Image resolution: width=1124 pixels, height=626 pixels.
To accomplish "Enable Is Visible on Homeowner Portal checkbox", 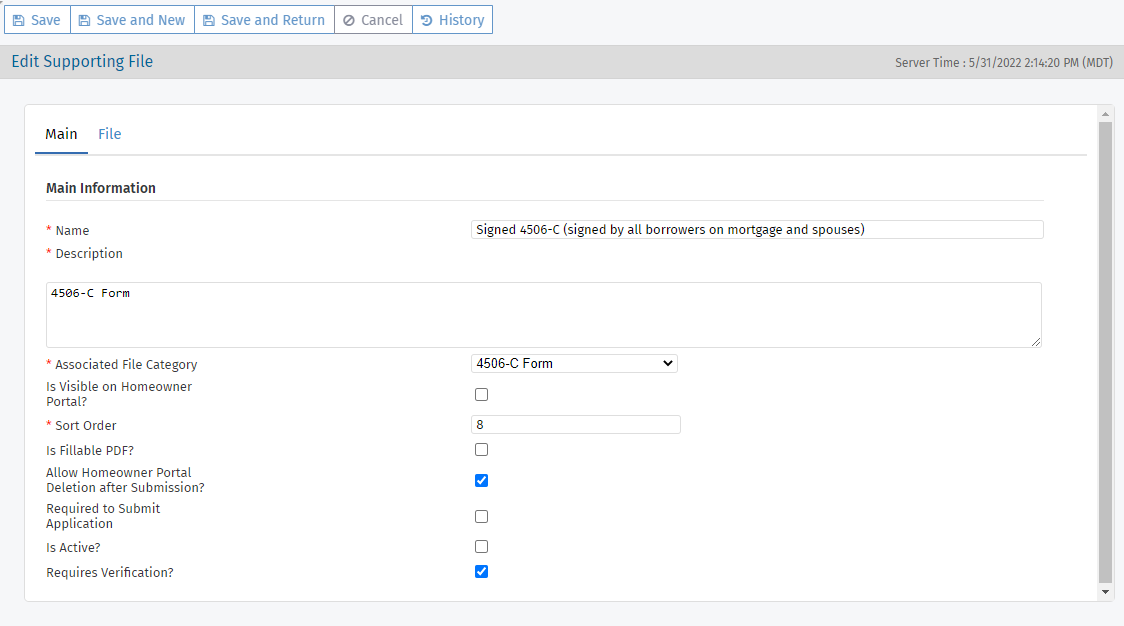I will (481, 395).
